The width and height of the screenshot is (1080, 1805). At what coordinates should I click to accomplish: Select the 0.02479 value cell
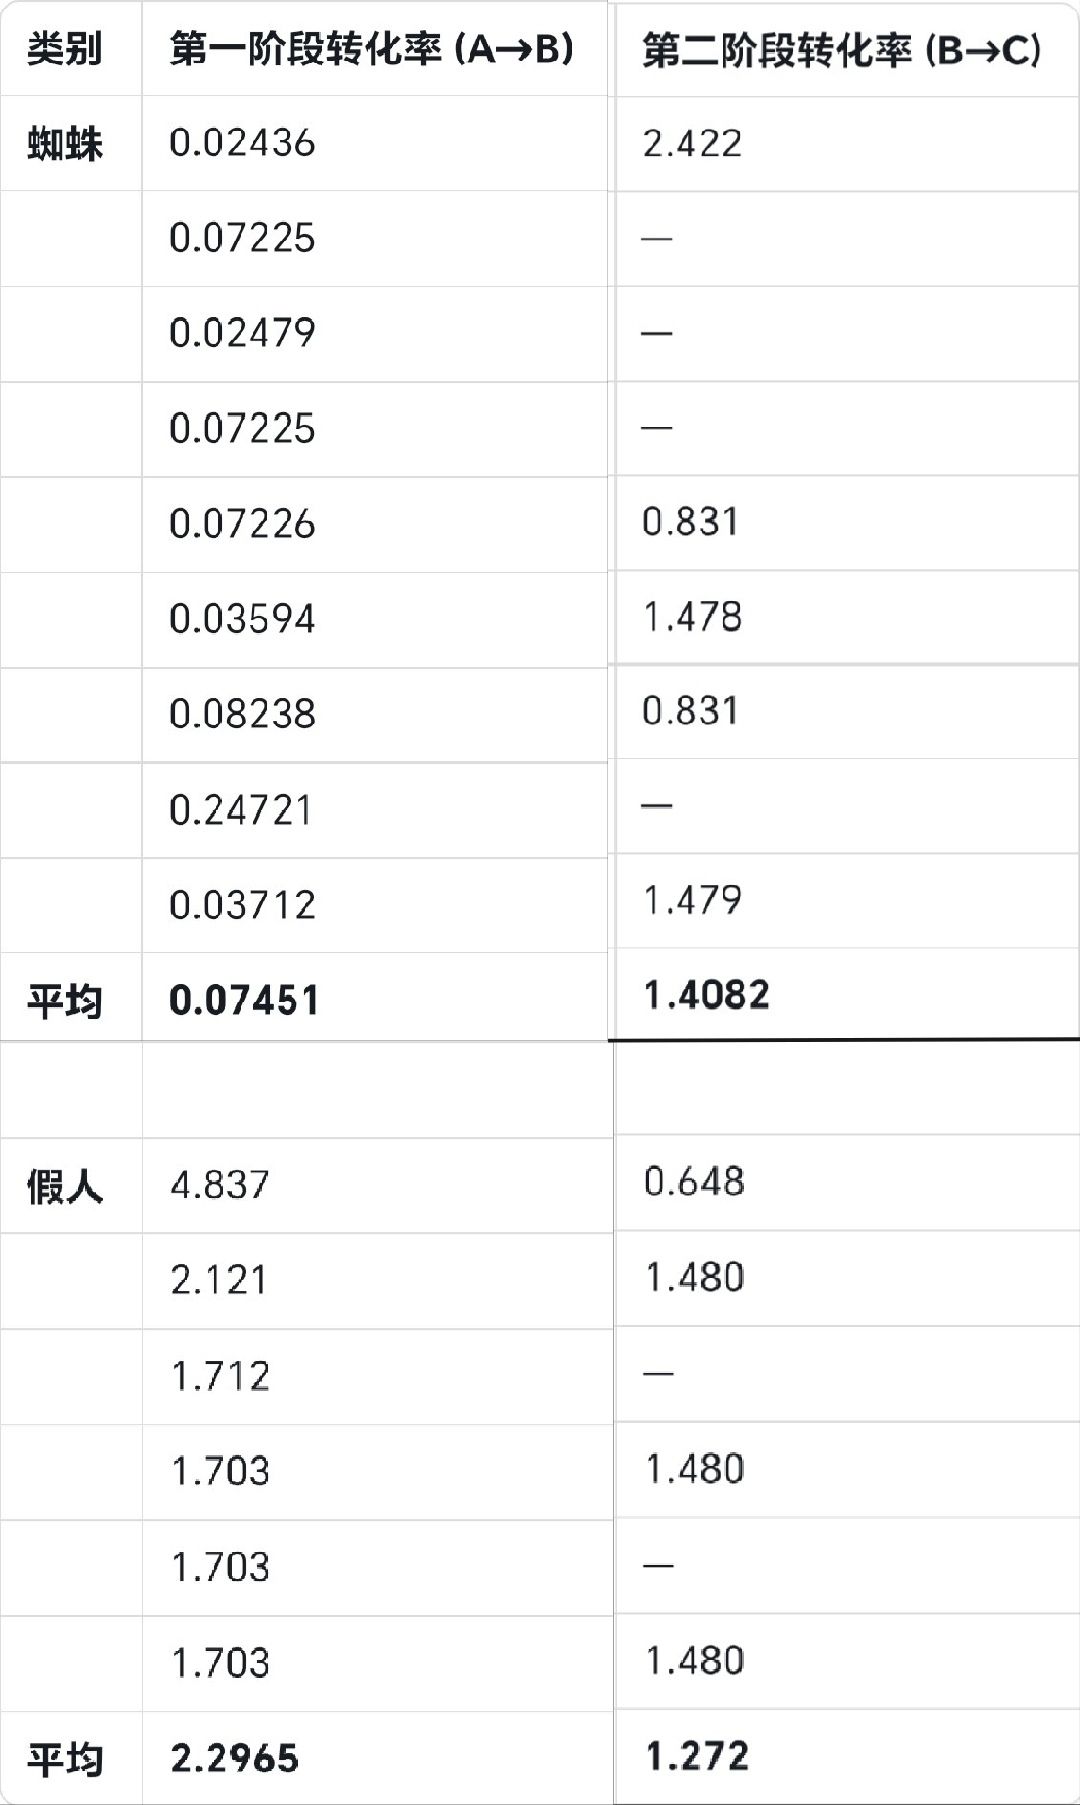click(242, 333)
